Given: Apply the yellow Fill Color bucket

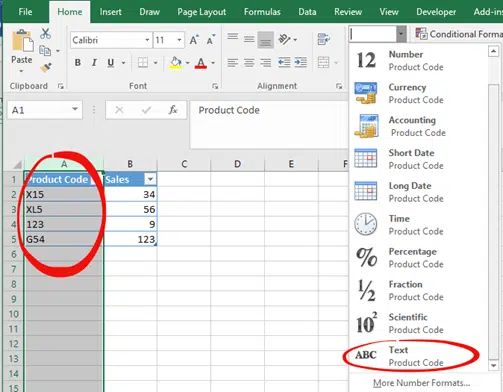Looking at the screenshot, I should 176,62.
